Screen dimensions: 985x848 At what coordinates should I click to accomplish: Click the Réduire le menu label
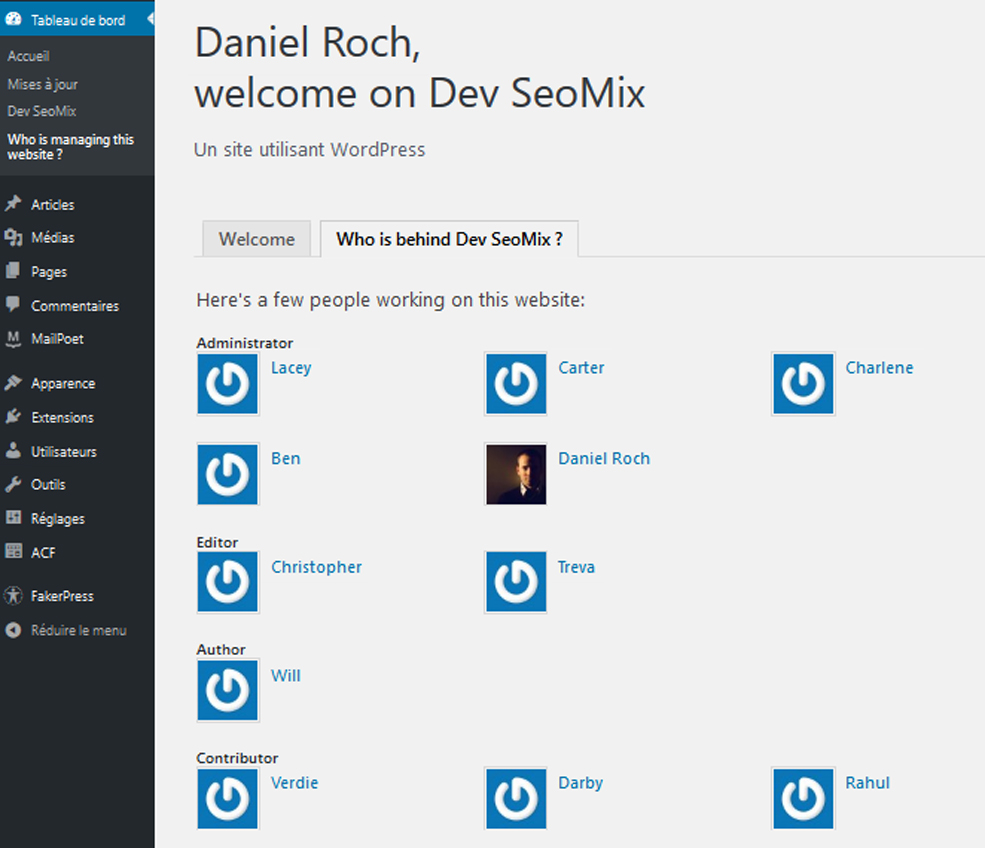click(79, 631)
